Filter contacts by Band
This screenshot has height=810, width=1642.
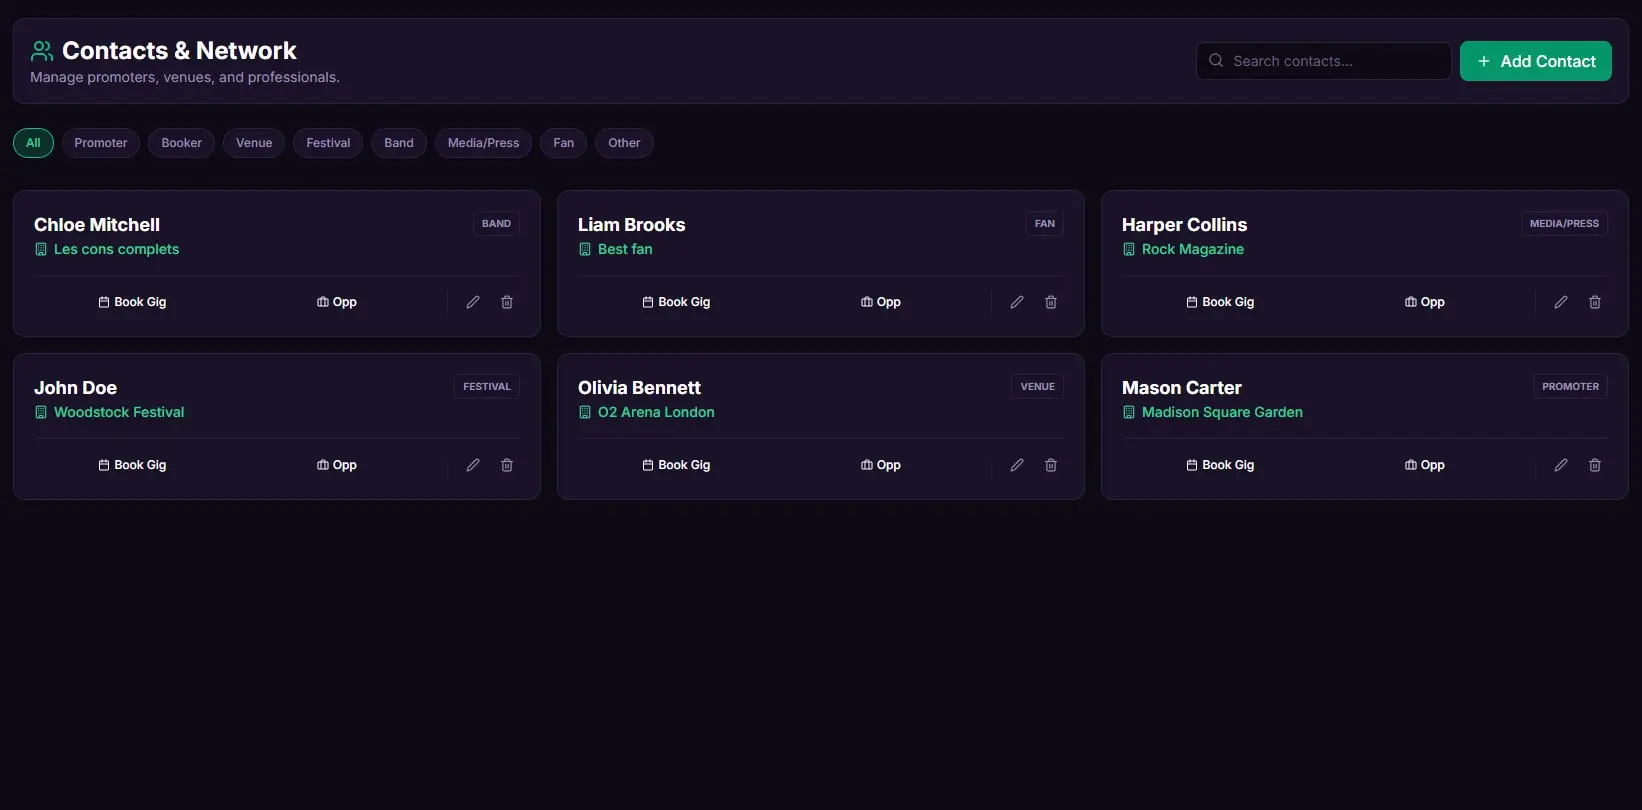[399, 143]
